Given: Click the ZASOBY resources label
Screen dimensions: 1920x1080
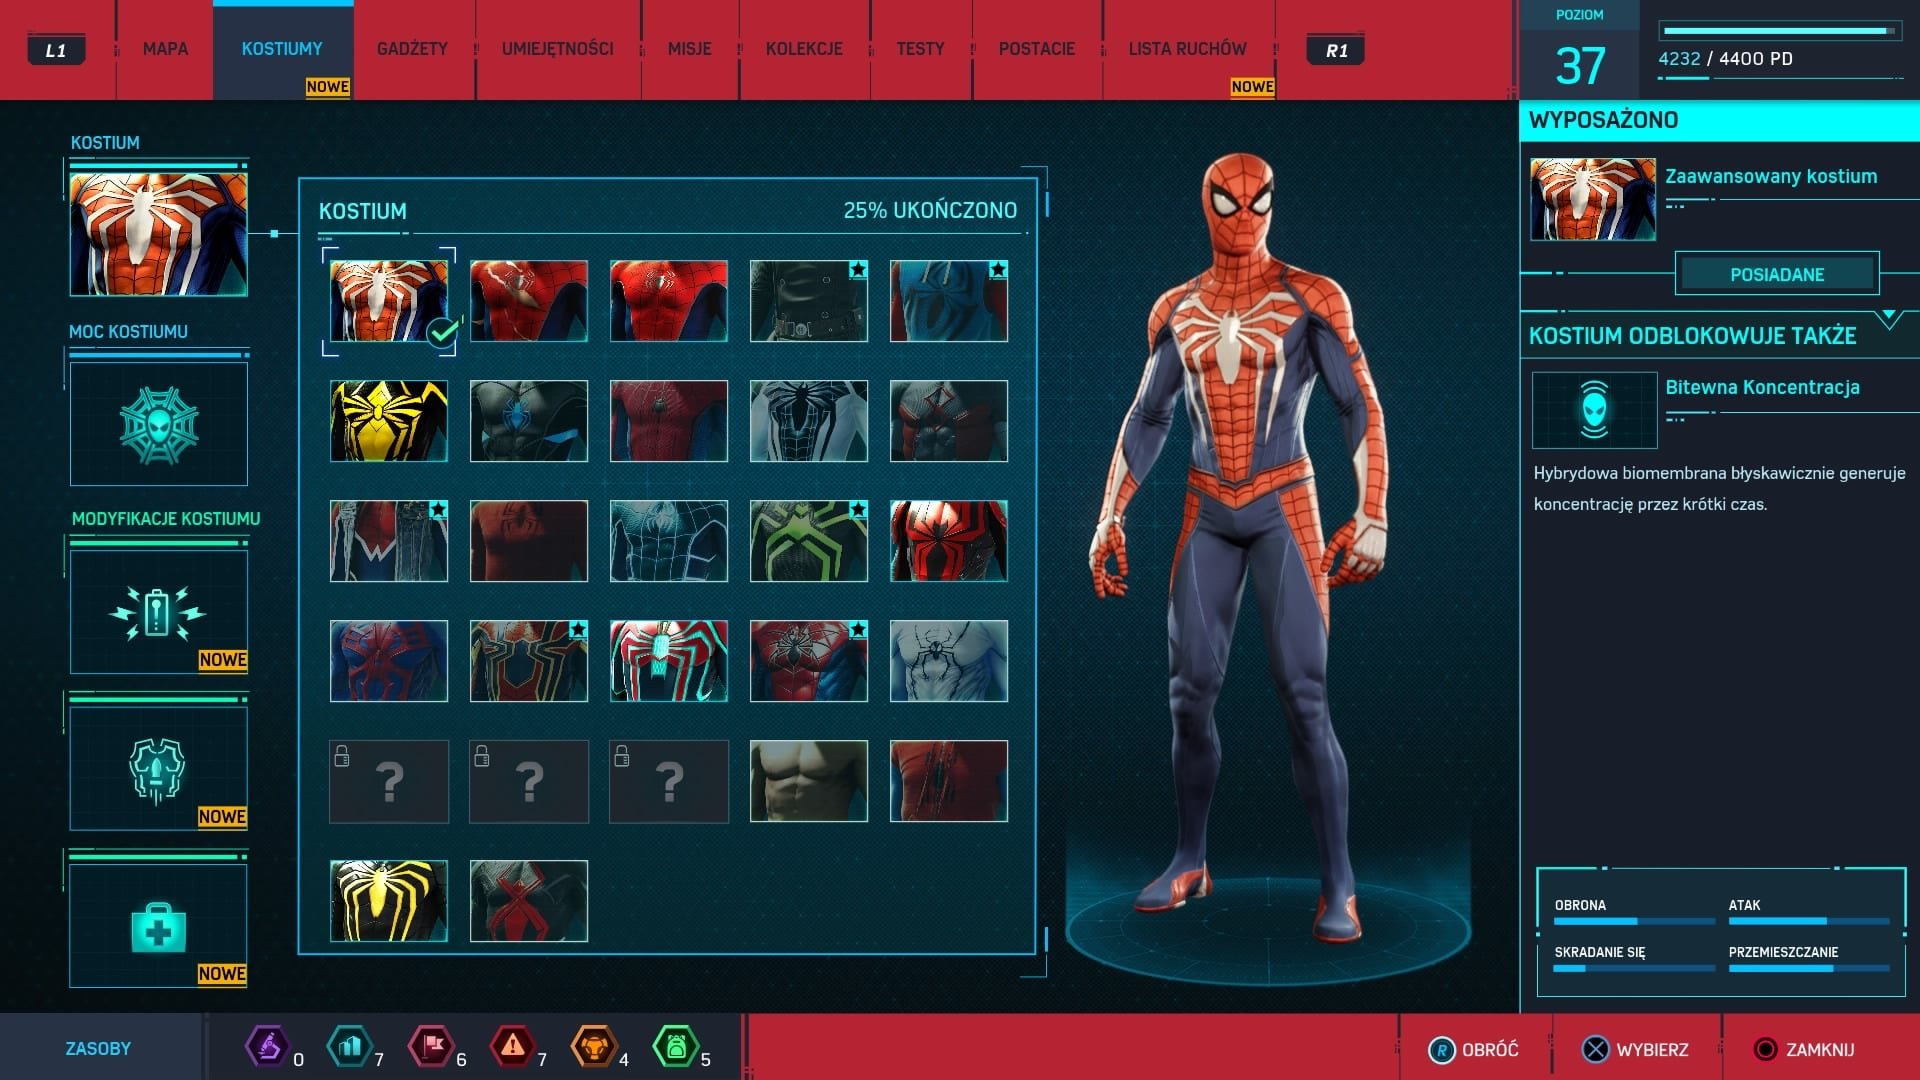Looking at the screenshot, I should [98, 1049].
